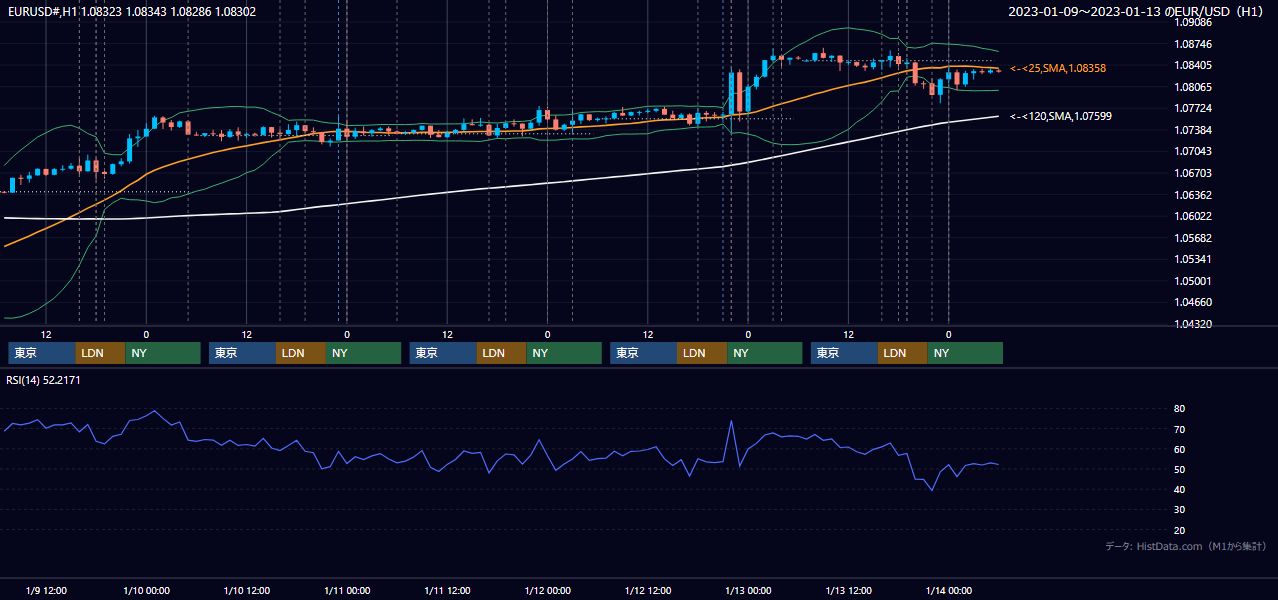Select the 1/9 12:00 date label

(x=46, y=590)
